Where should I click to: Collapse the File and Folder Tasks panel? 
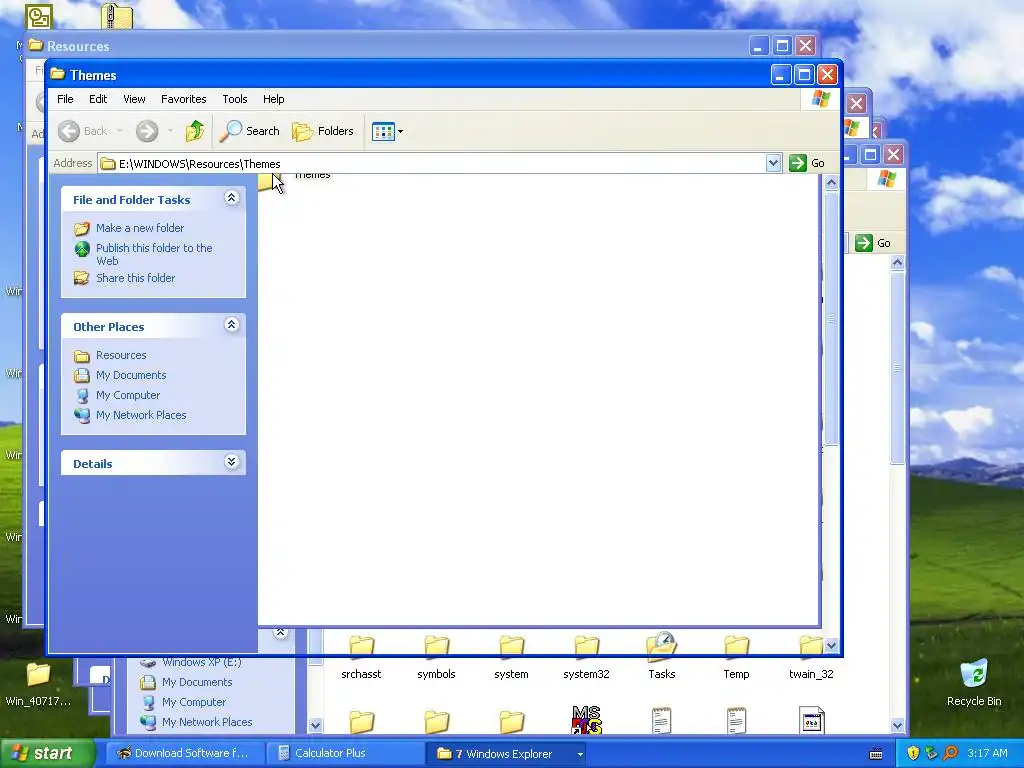231,198
